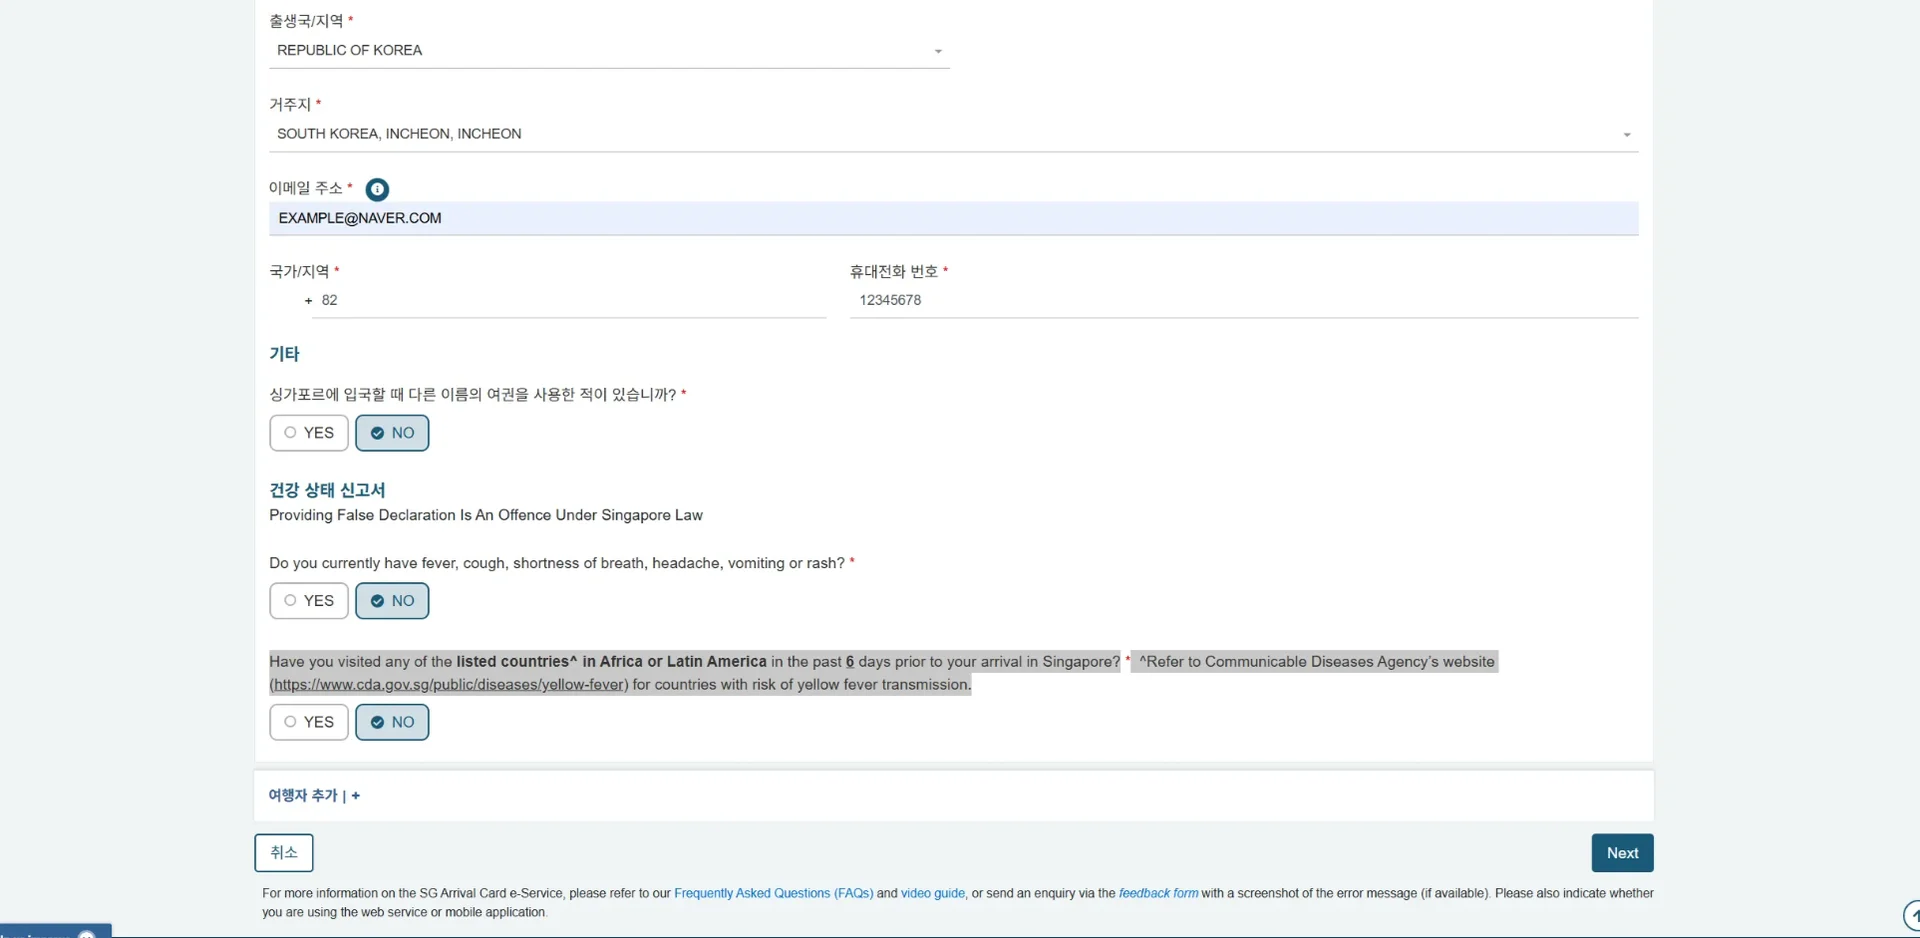Screen dimensions: 1920x938
Task: Select NO for different-name passport question
Action: (392, 433)
